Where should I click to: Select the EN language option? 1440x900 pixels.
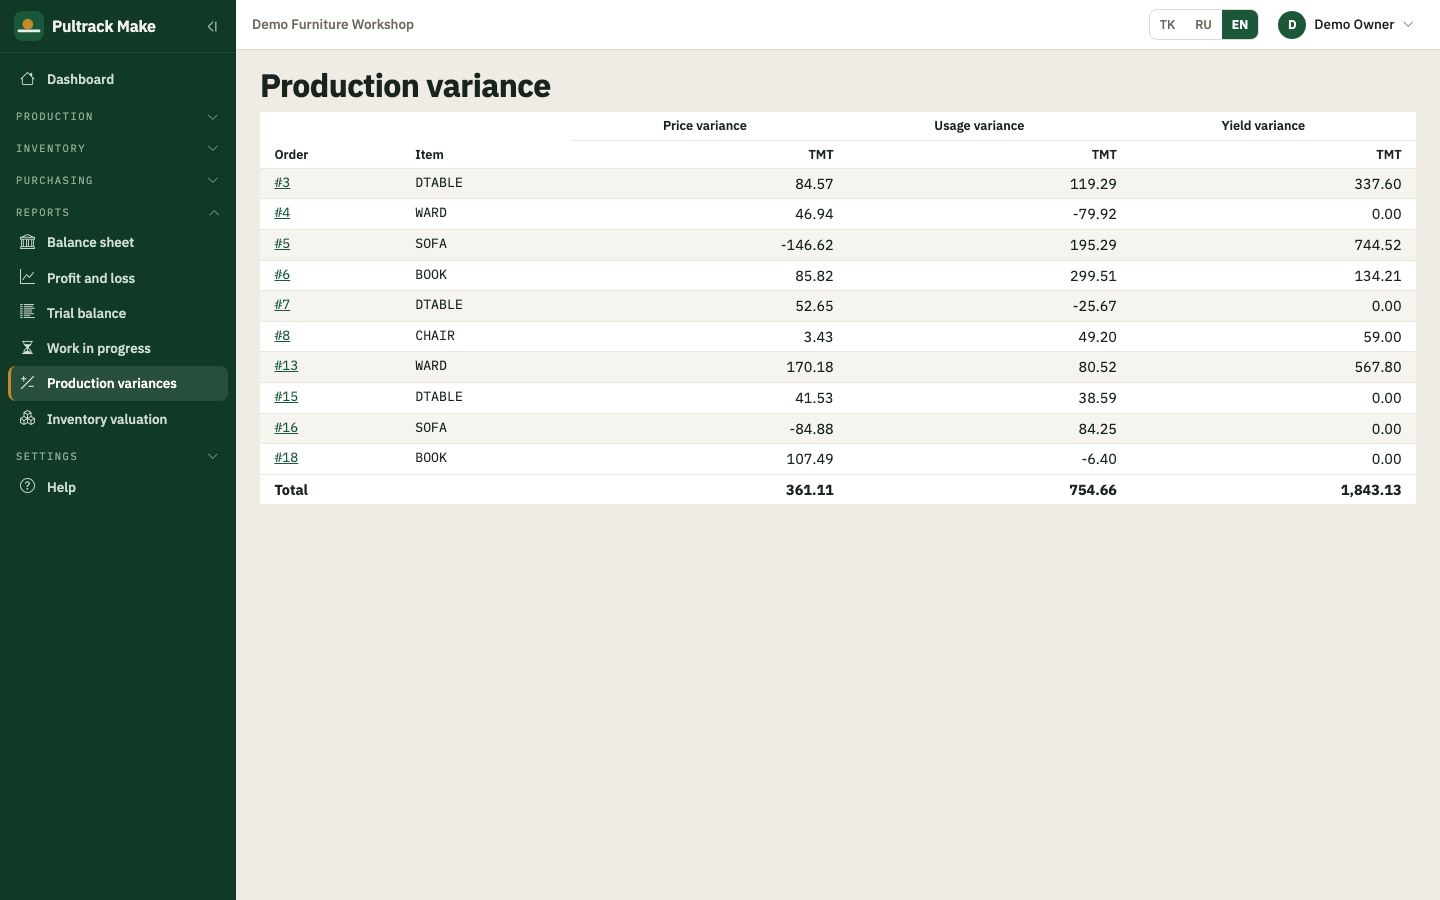pyautogui.click(x=1240, y=25)
